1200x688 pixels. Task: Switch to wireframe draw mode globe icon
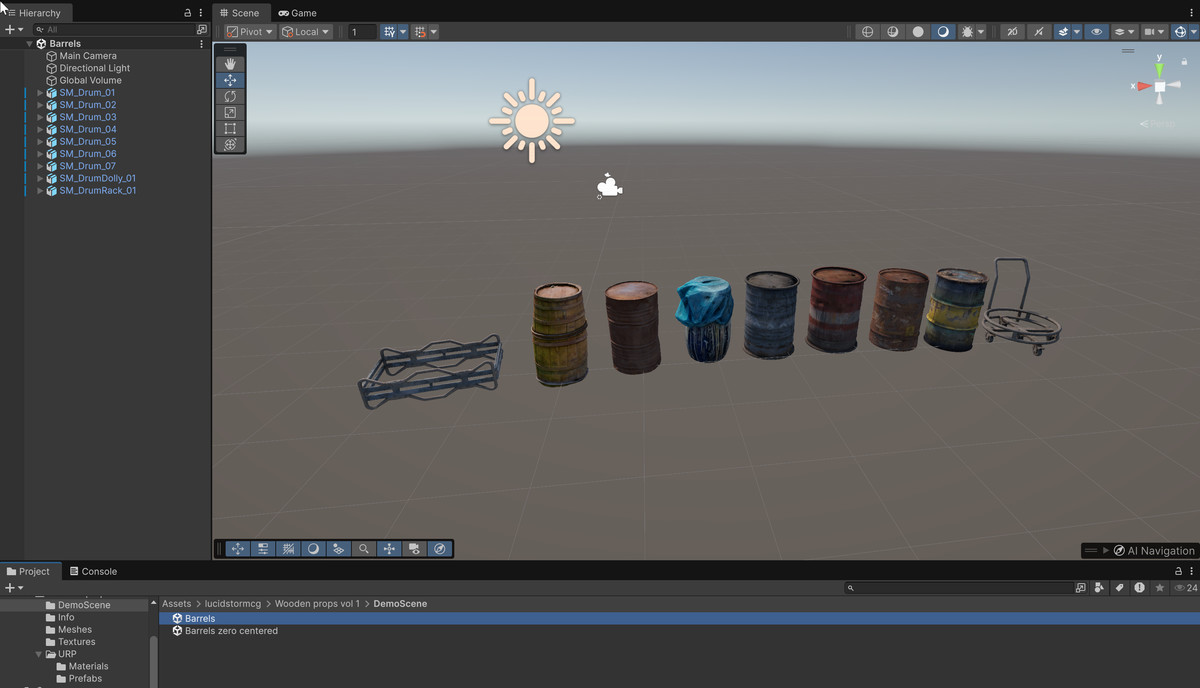(867, 32)
